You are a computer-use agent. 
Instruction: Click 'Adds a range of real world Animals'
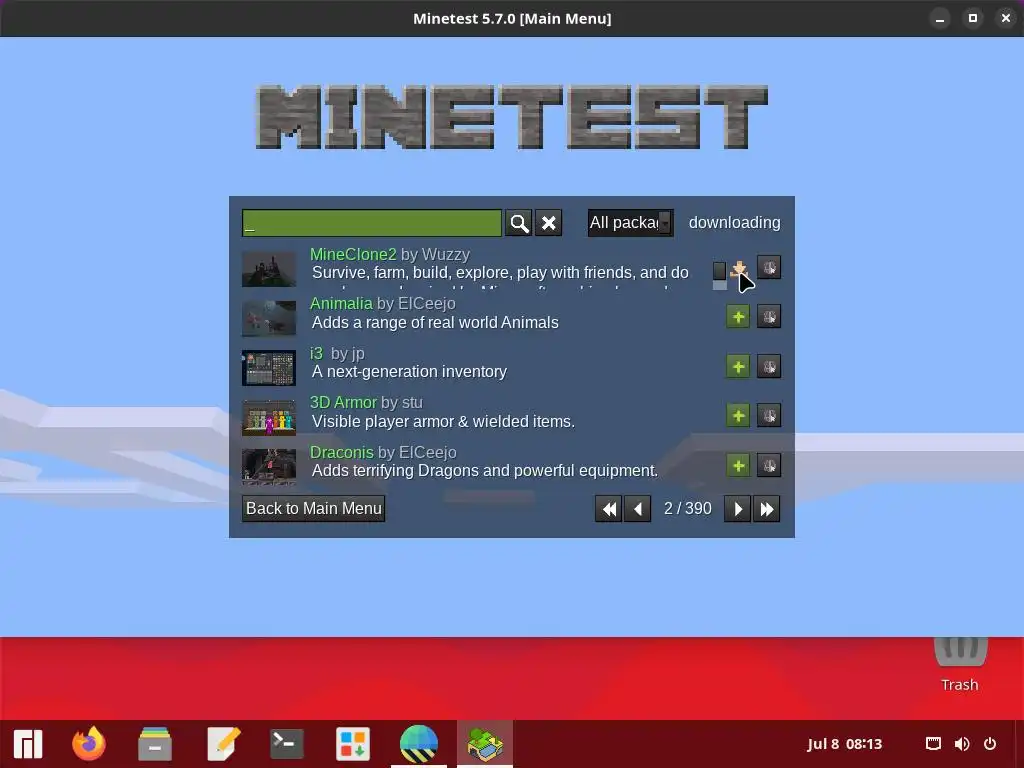coord(435,323)
